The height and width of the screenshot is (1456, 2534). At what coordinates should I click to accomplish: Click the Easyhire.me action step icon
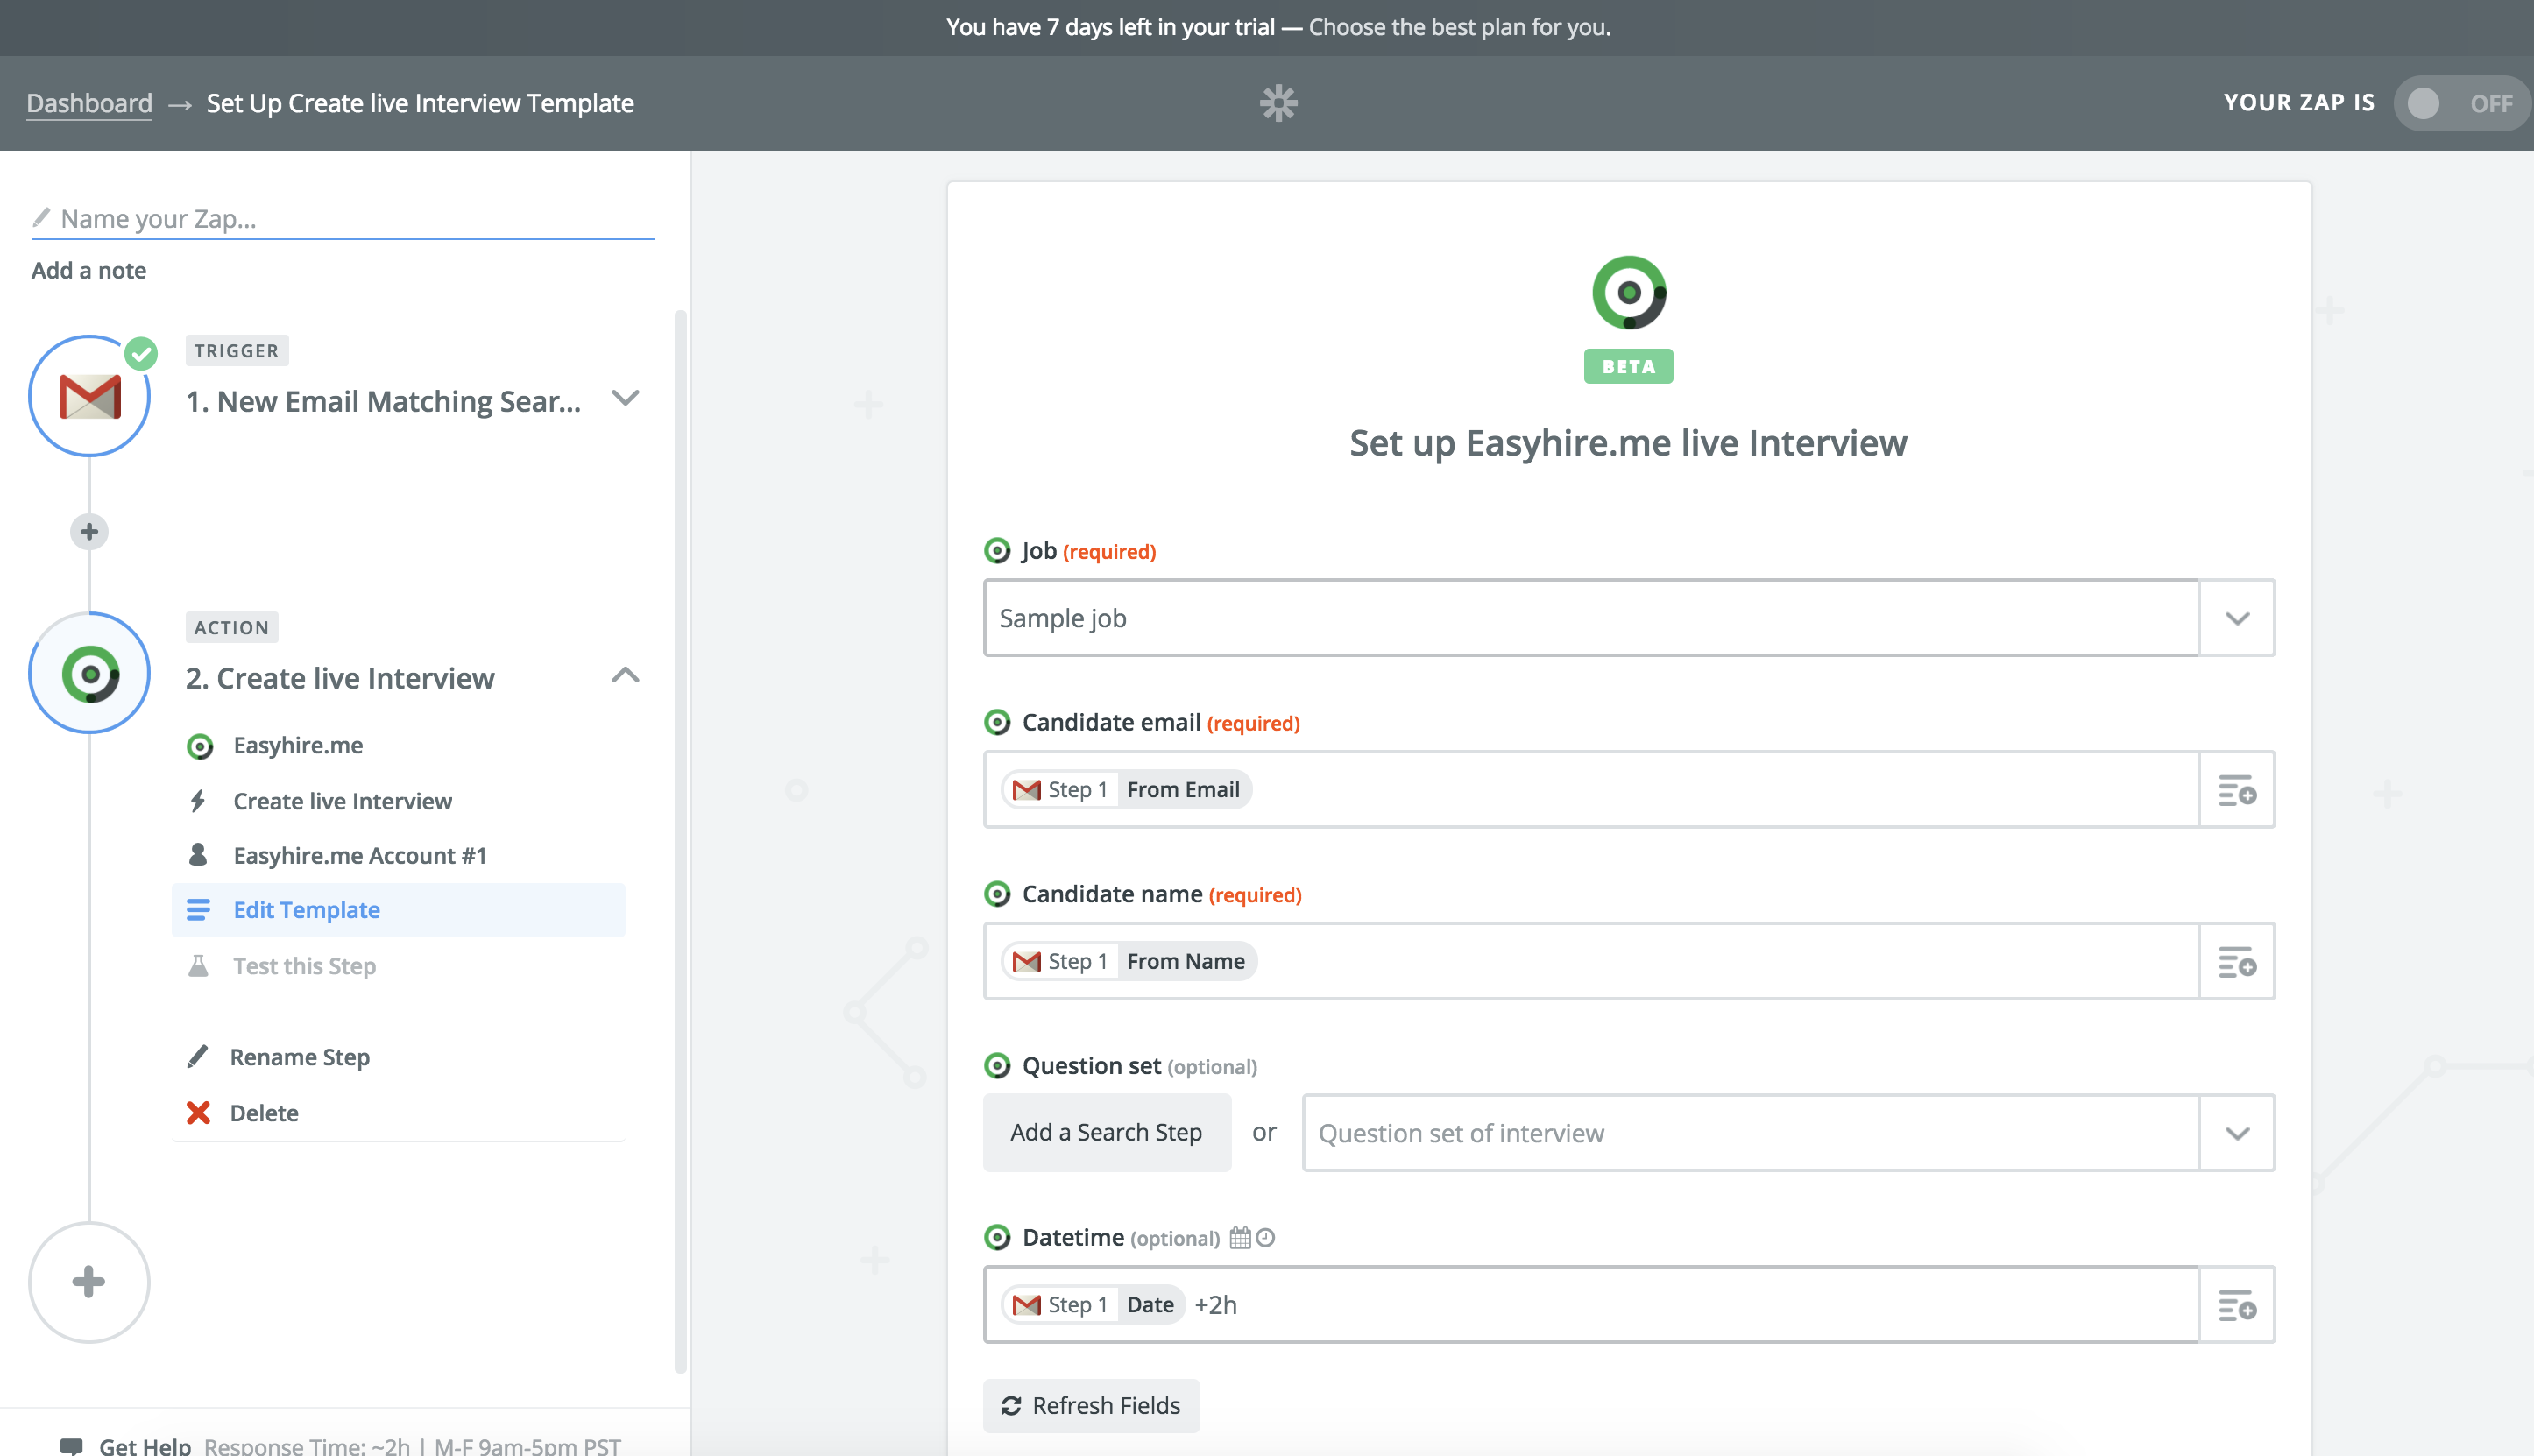click(x=90, y=674)
